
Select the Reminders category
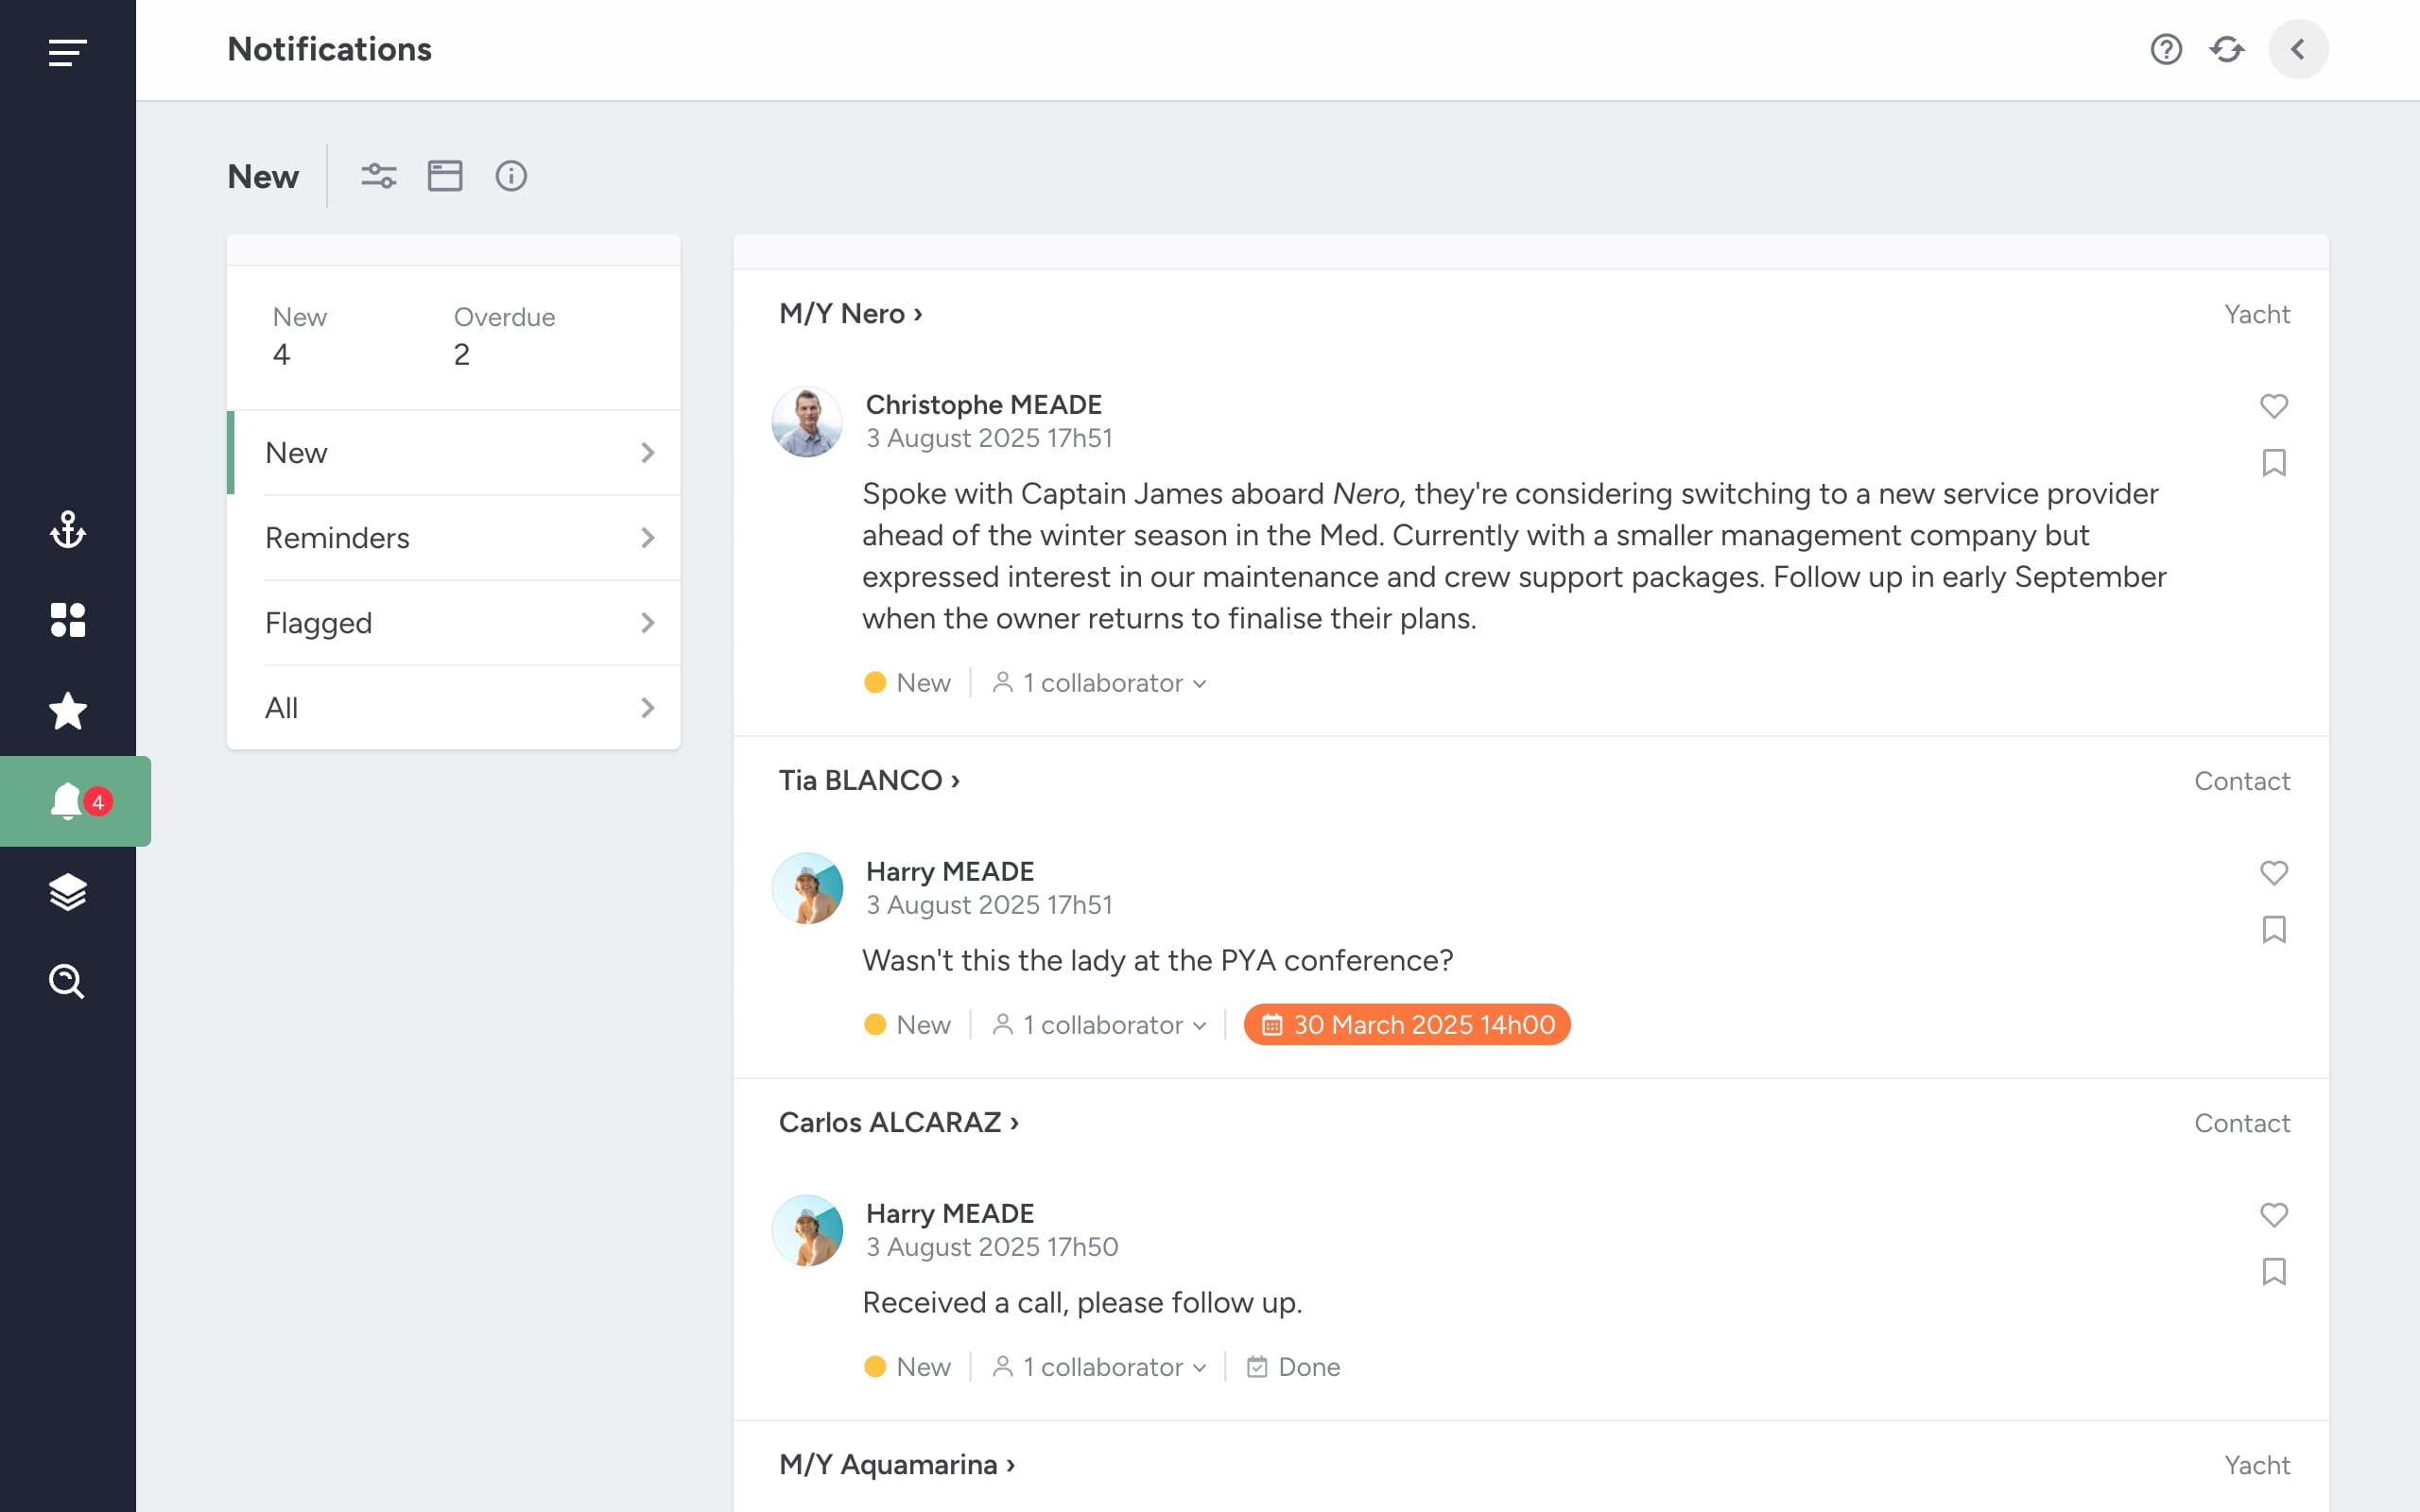pyautogui.click(x=455, y=538)
